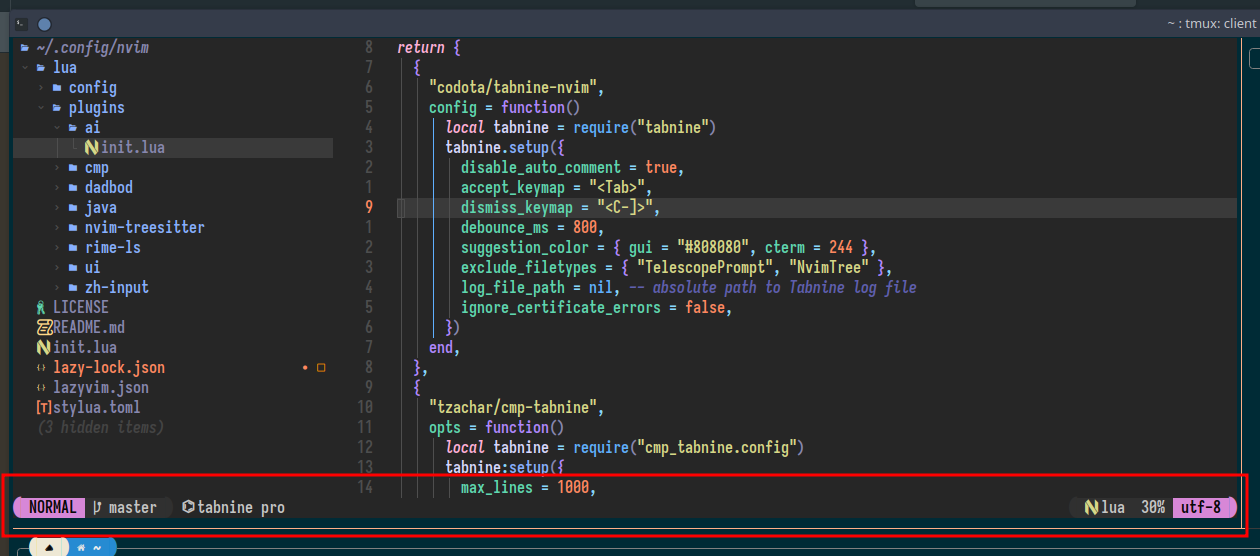Click the zh-input folder icon
Screen dimensions: 1260x556
pyautogui.click(x=73, y=287)
